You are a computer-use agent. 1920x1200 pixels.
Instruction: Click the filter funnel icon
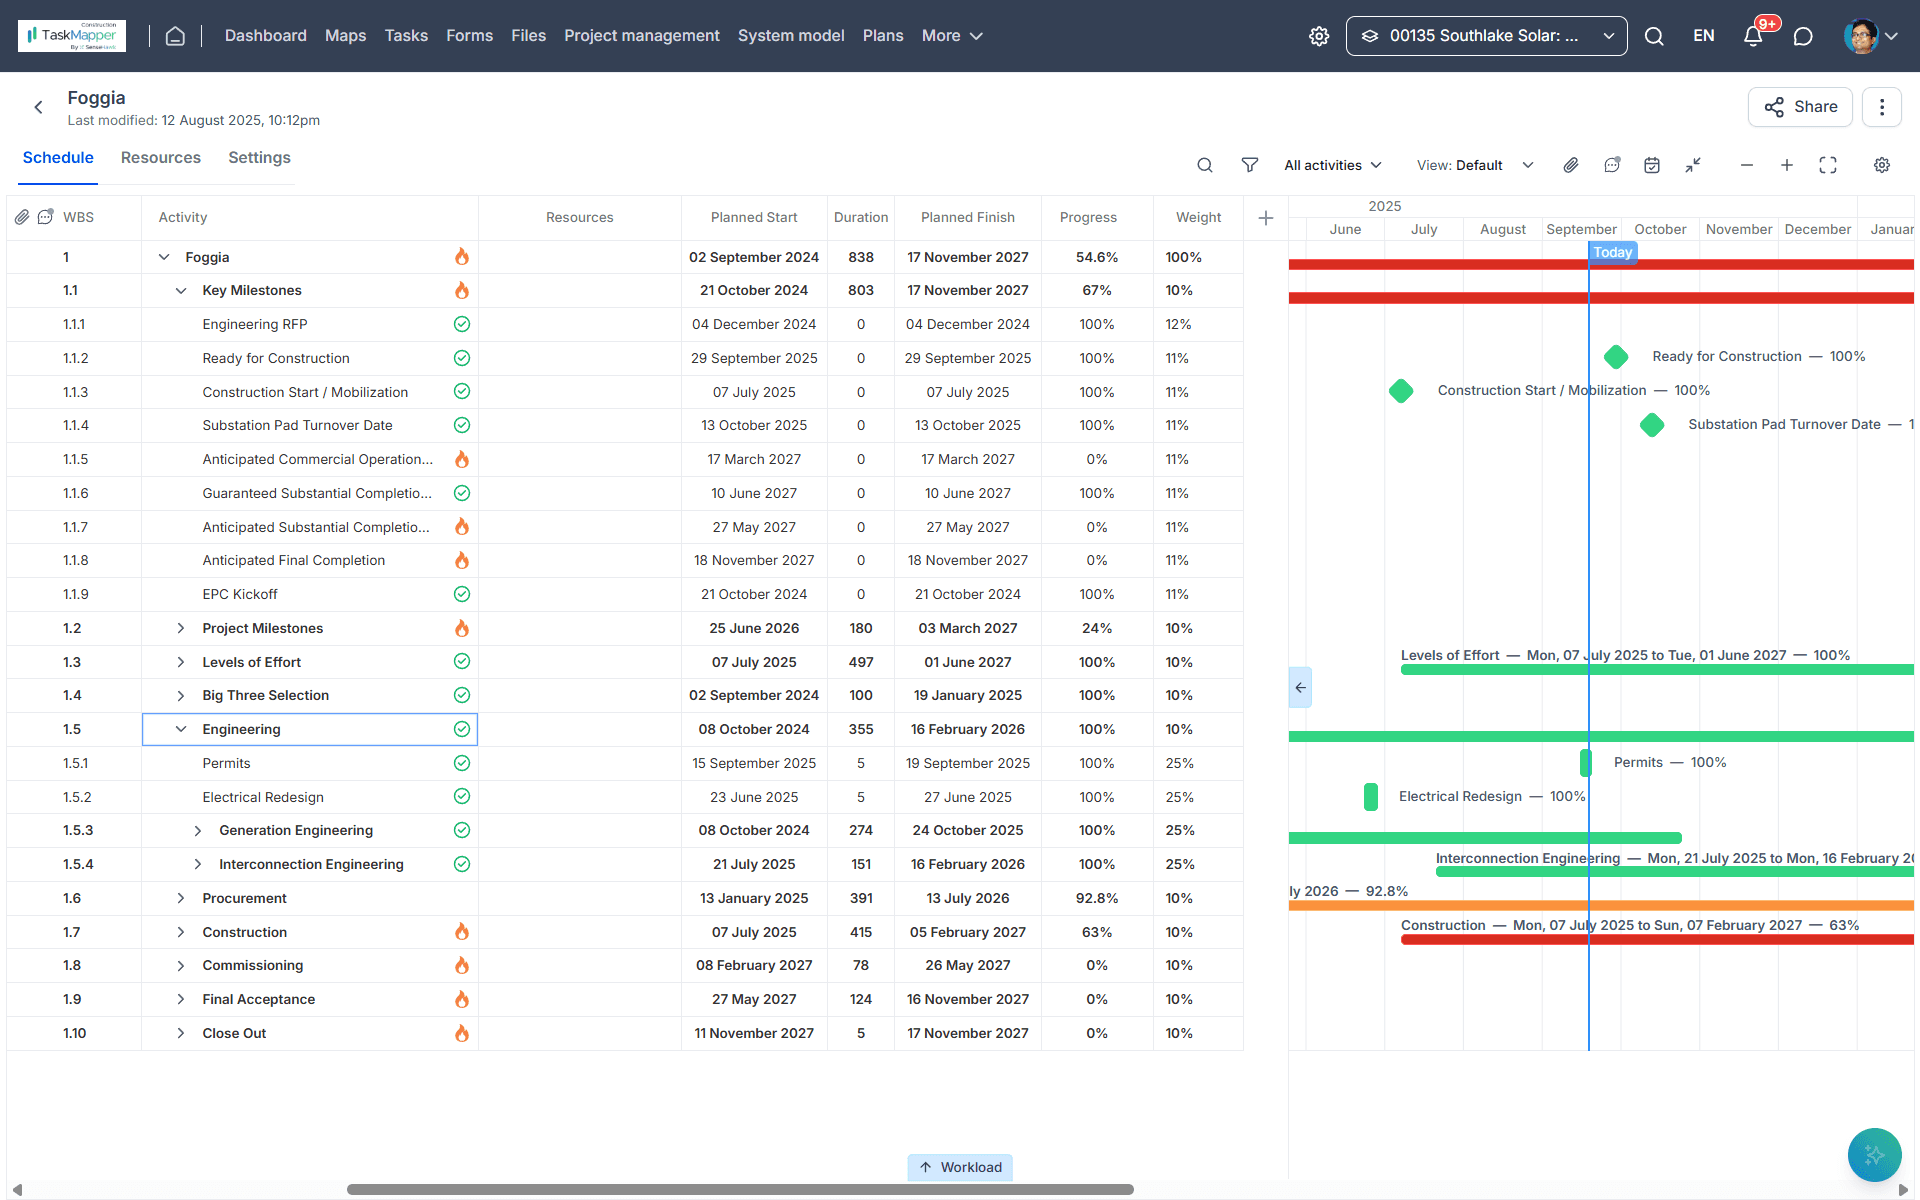click(1249, 165)
